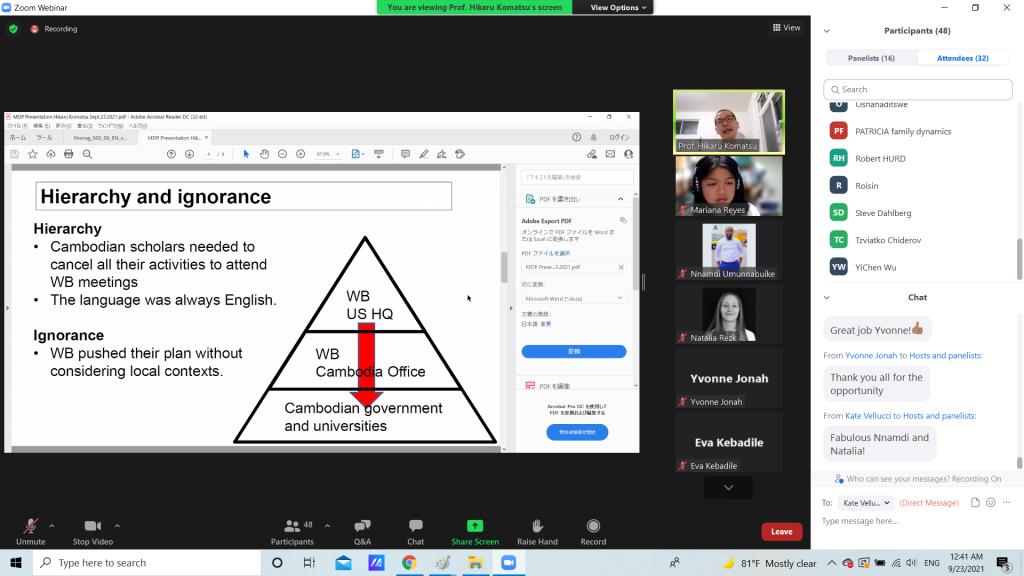
Task: Open Chat from the meeting toolbar
Action: click(415, 532)
